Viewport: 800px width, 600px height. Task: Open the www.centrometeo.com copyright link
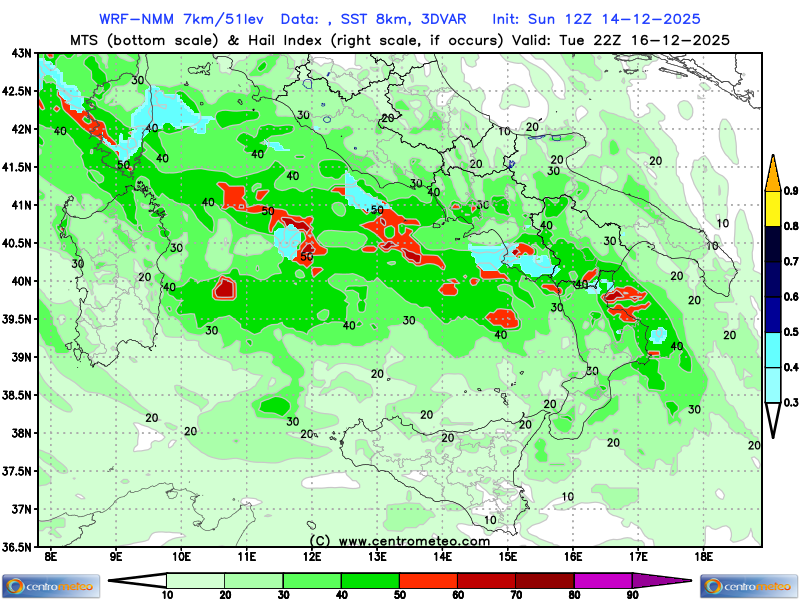(x=400, y=540)
